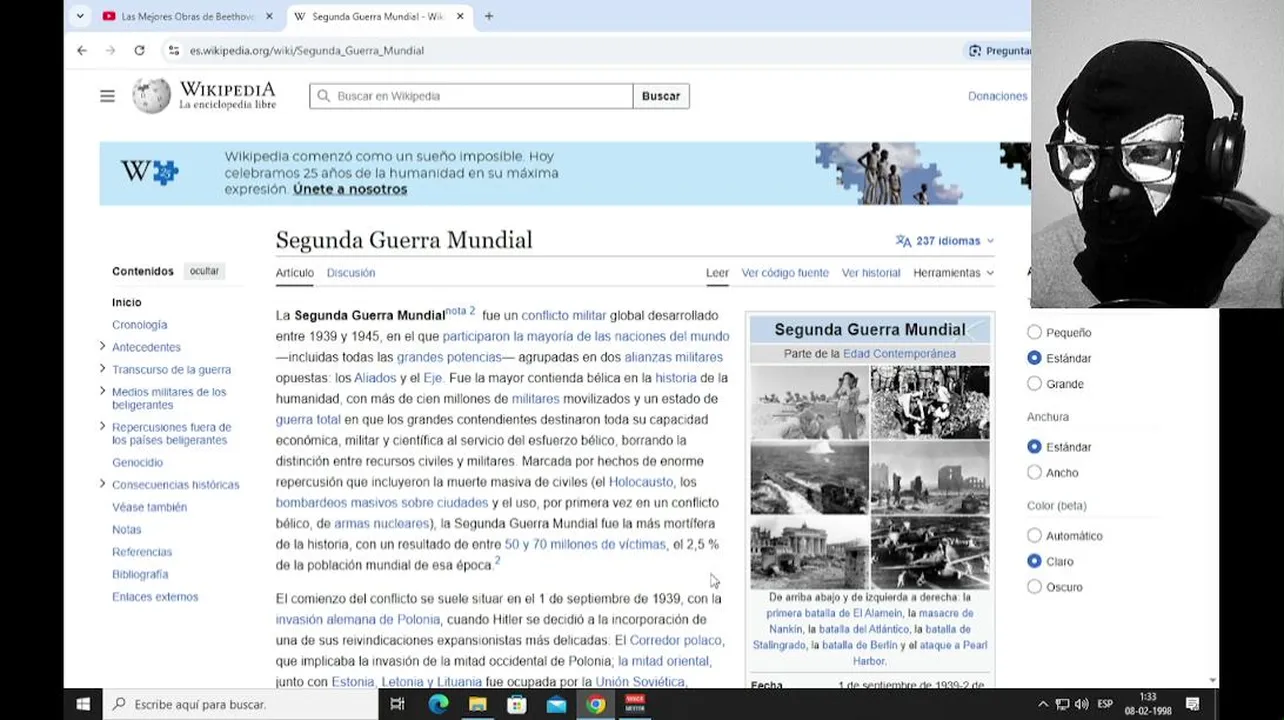Close the Beethoven YouTube tab
Viewport: 1284px width, 720px height.
[269, 16]
